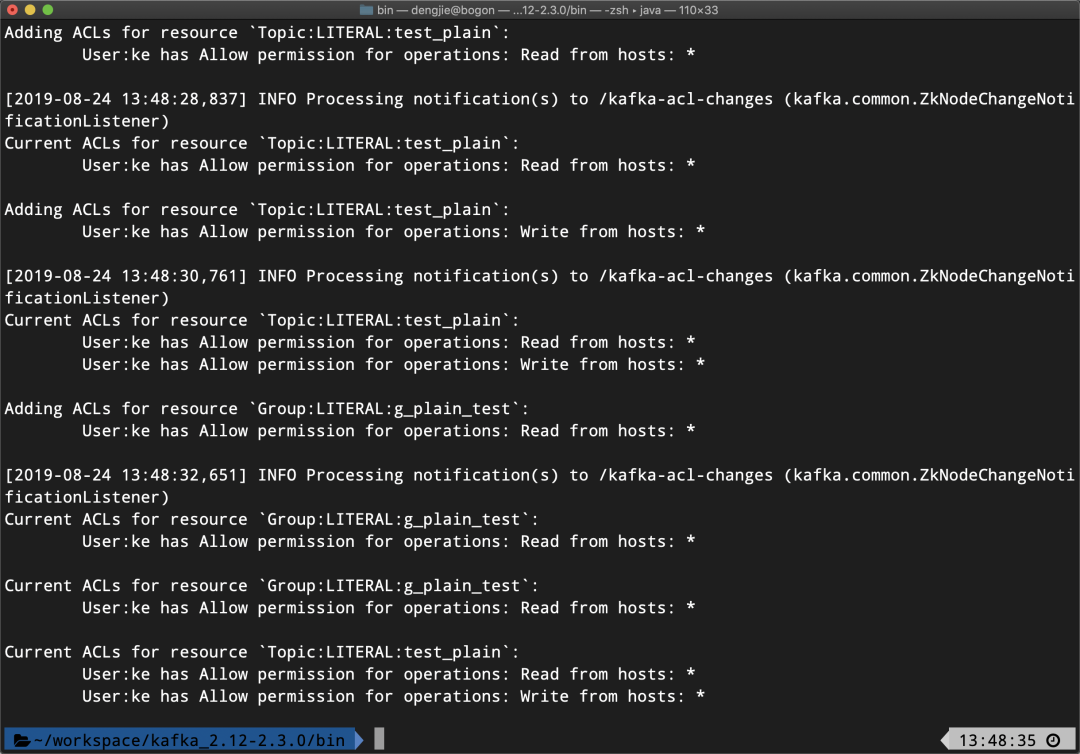Click the terminal cursor block beside the prompt
Viewport: 1080px width, 754px height.
coord(377,738)
